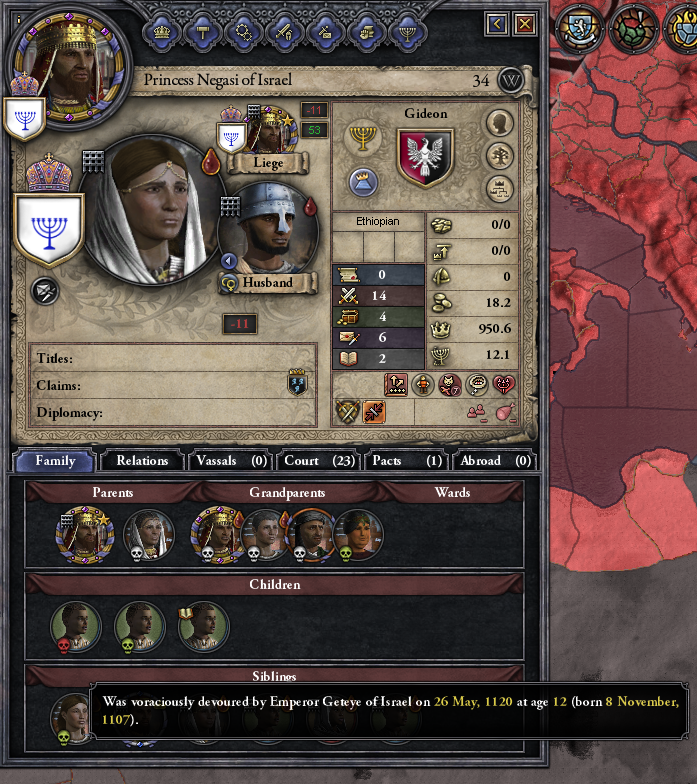Select the Husband portrait
This screenshot has height=784, width=697.
[x=269, y=230]
